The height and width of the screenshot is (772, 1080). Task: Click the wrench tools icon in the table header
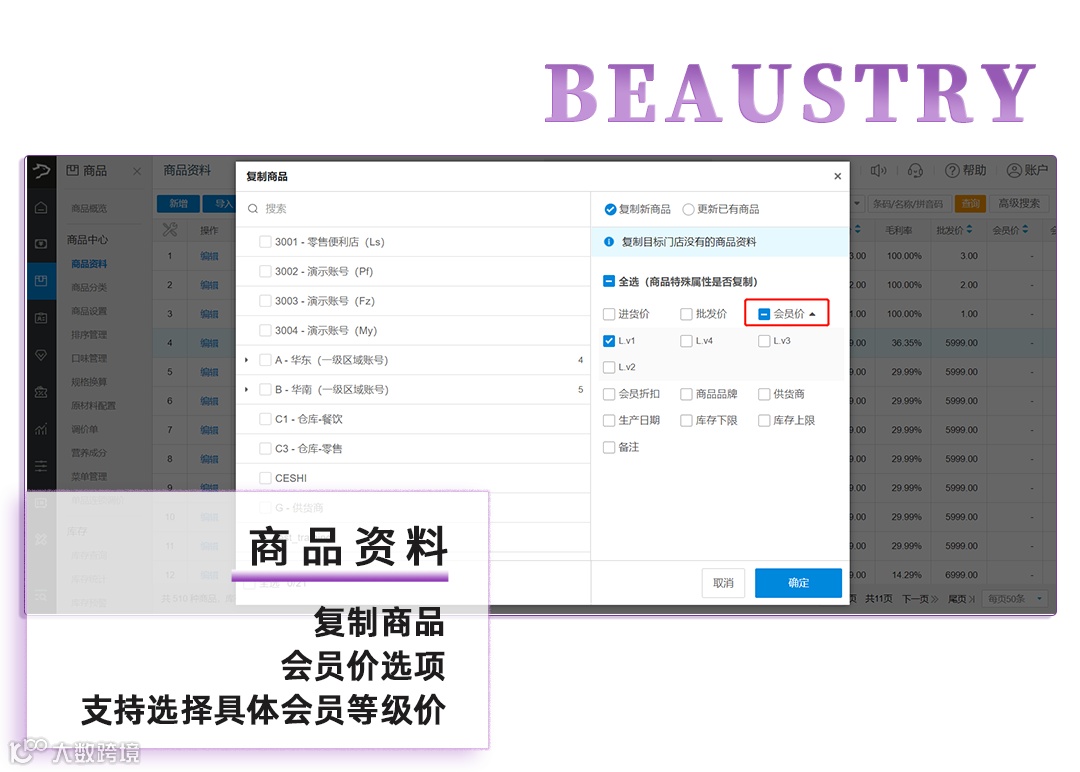click(169, 229)
